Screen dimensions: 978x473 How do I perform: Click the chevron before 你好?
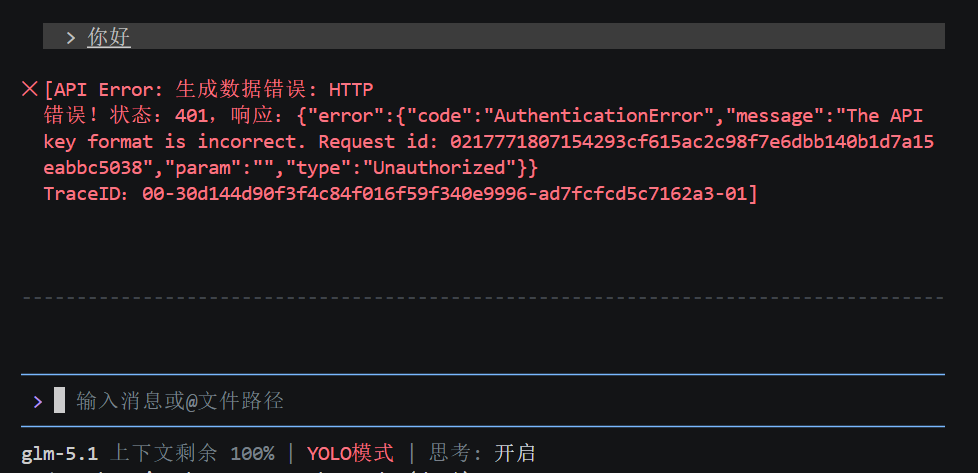[x=71, y=38]
